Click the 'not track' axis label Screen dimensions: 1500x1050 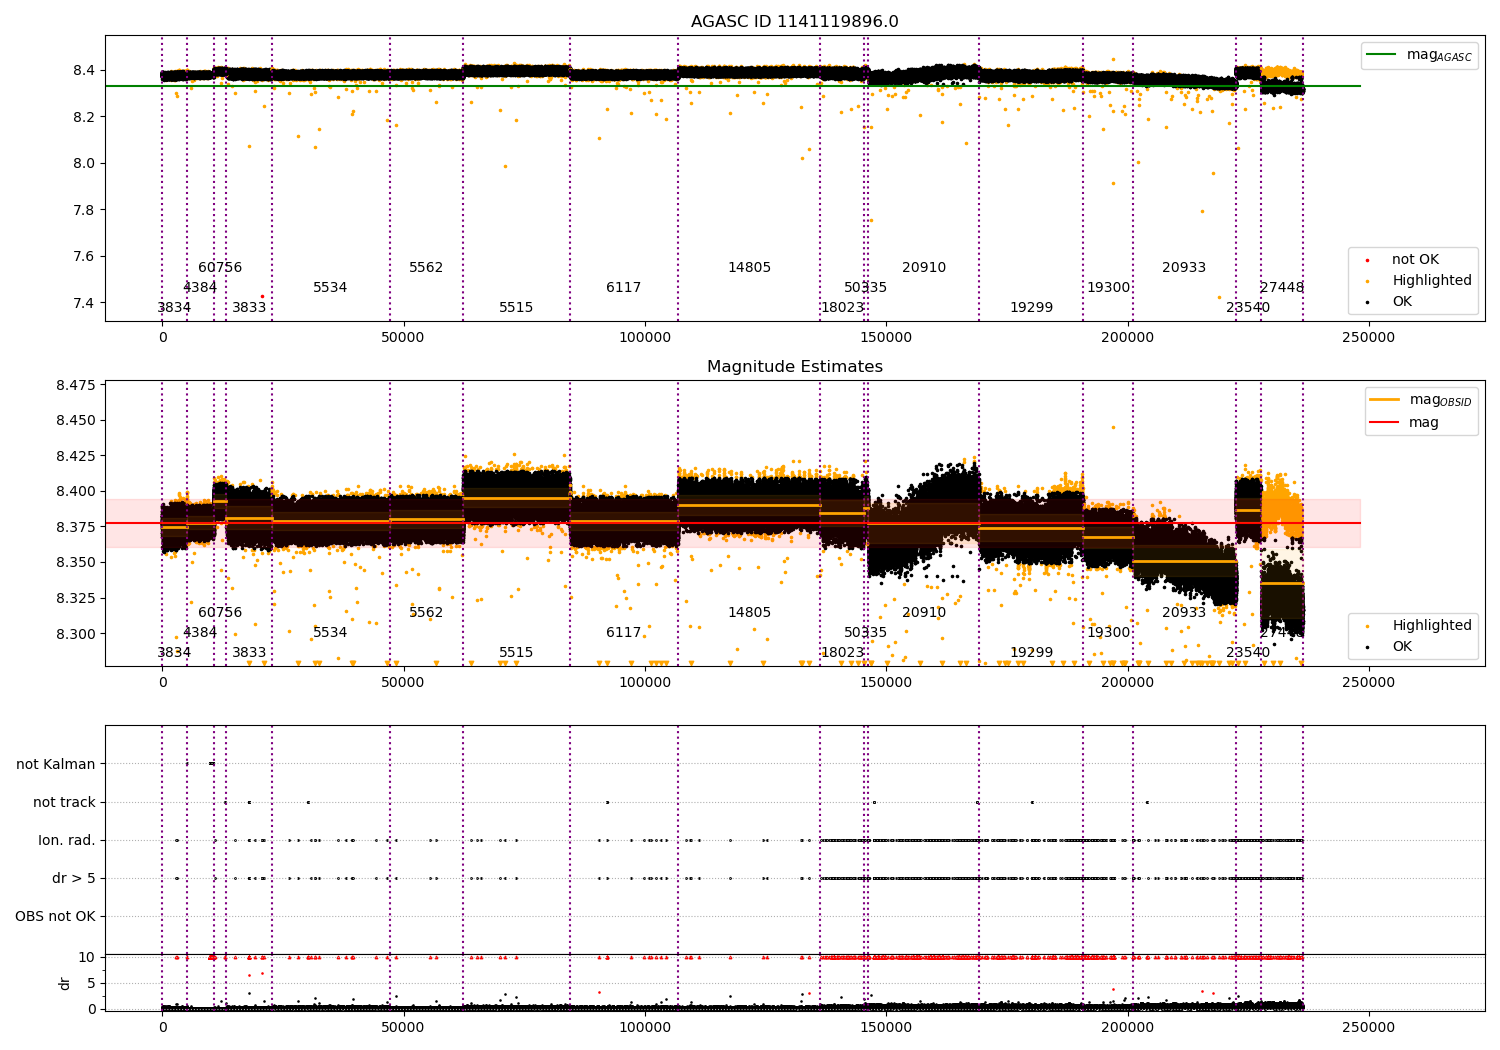tap(64, 802)
